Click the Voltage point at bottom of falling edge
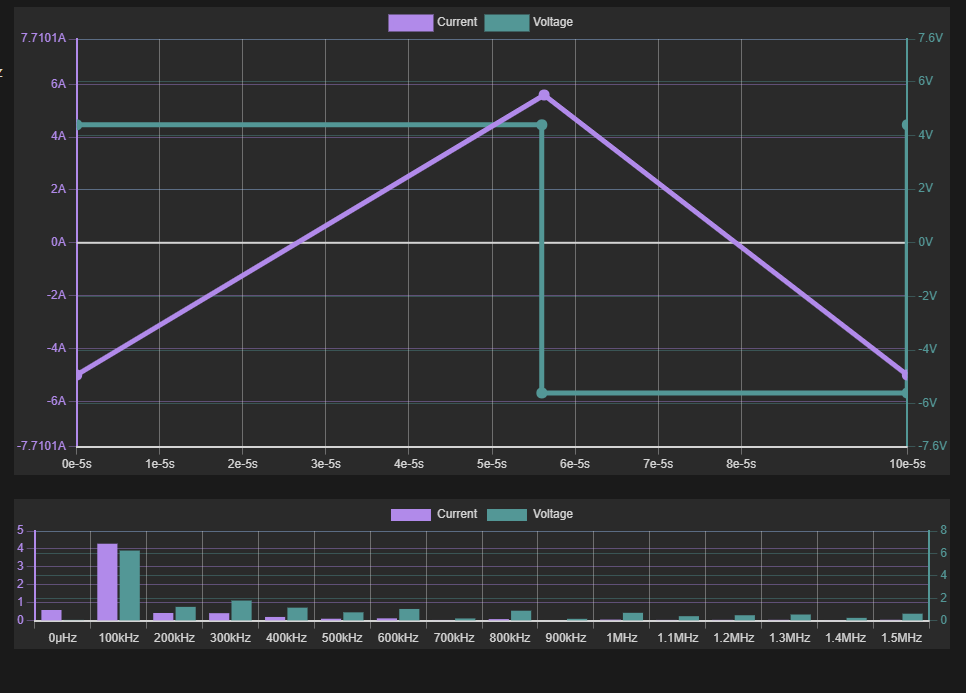The height and width of the screenshot is (693, 966). (542, 393)
